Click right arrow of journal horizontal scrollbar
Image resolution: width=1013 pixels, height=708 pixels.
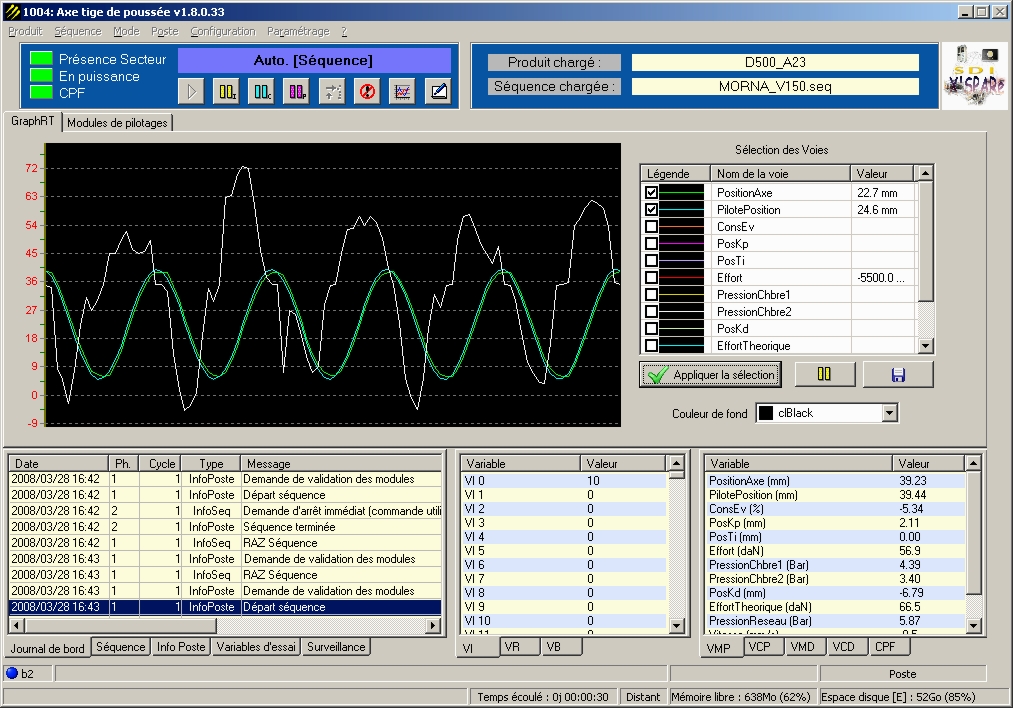pos(433,625)
